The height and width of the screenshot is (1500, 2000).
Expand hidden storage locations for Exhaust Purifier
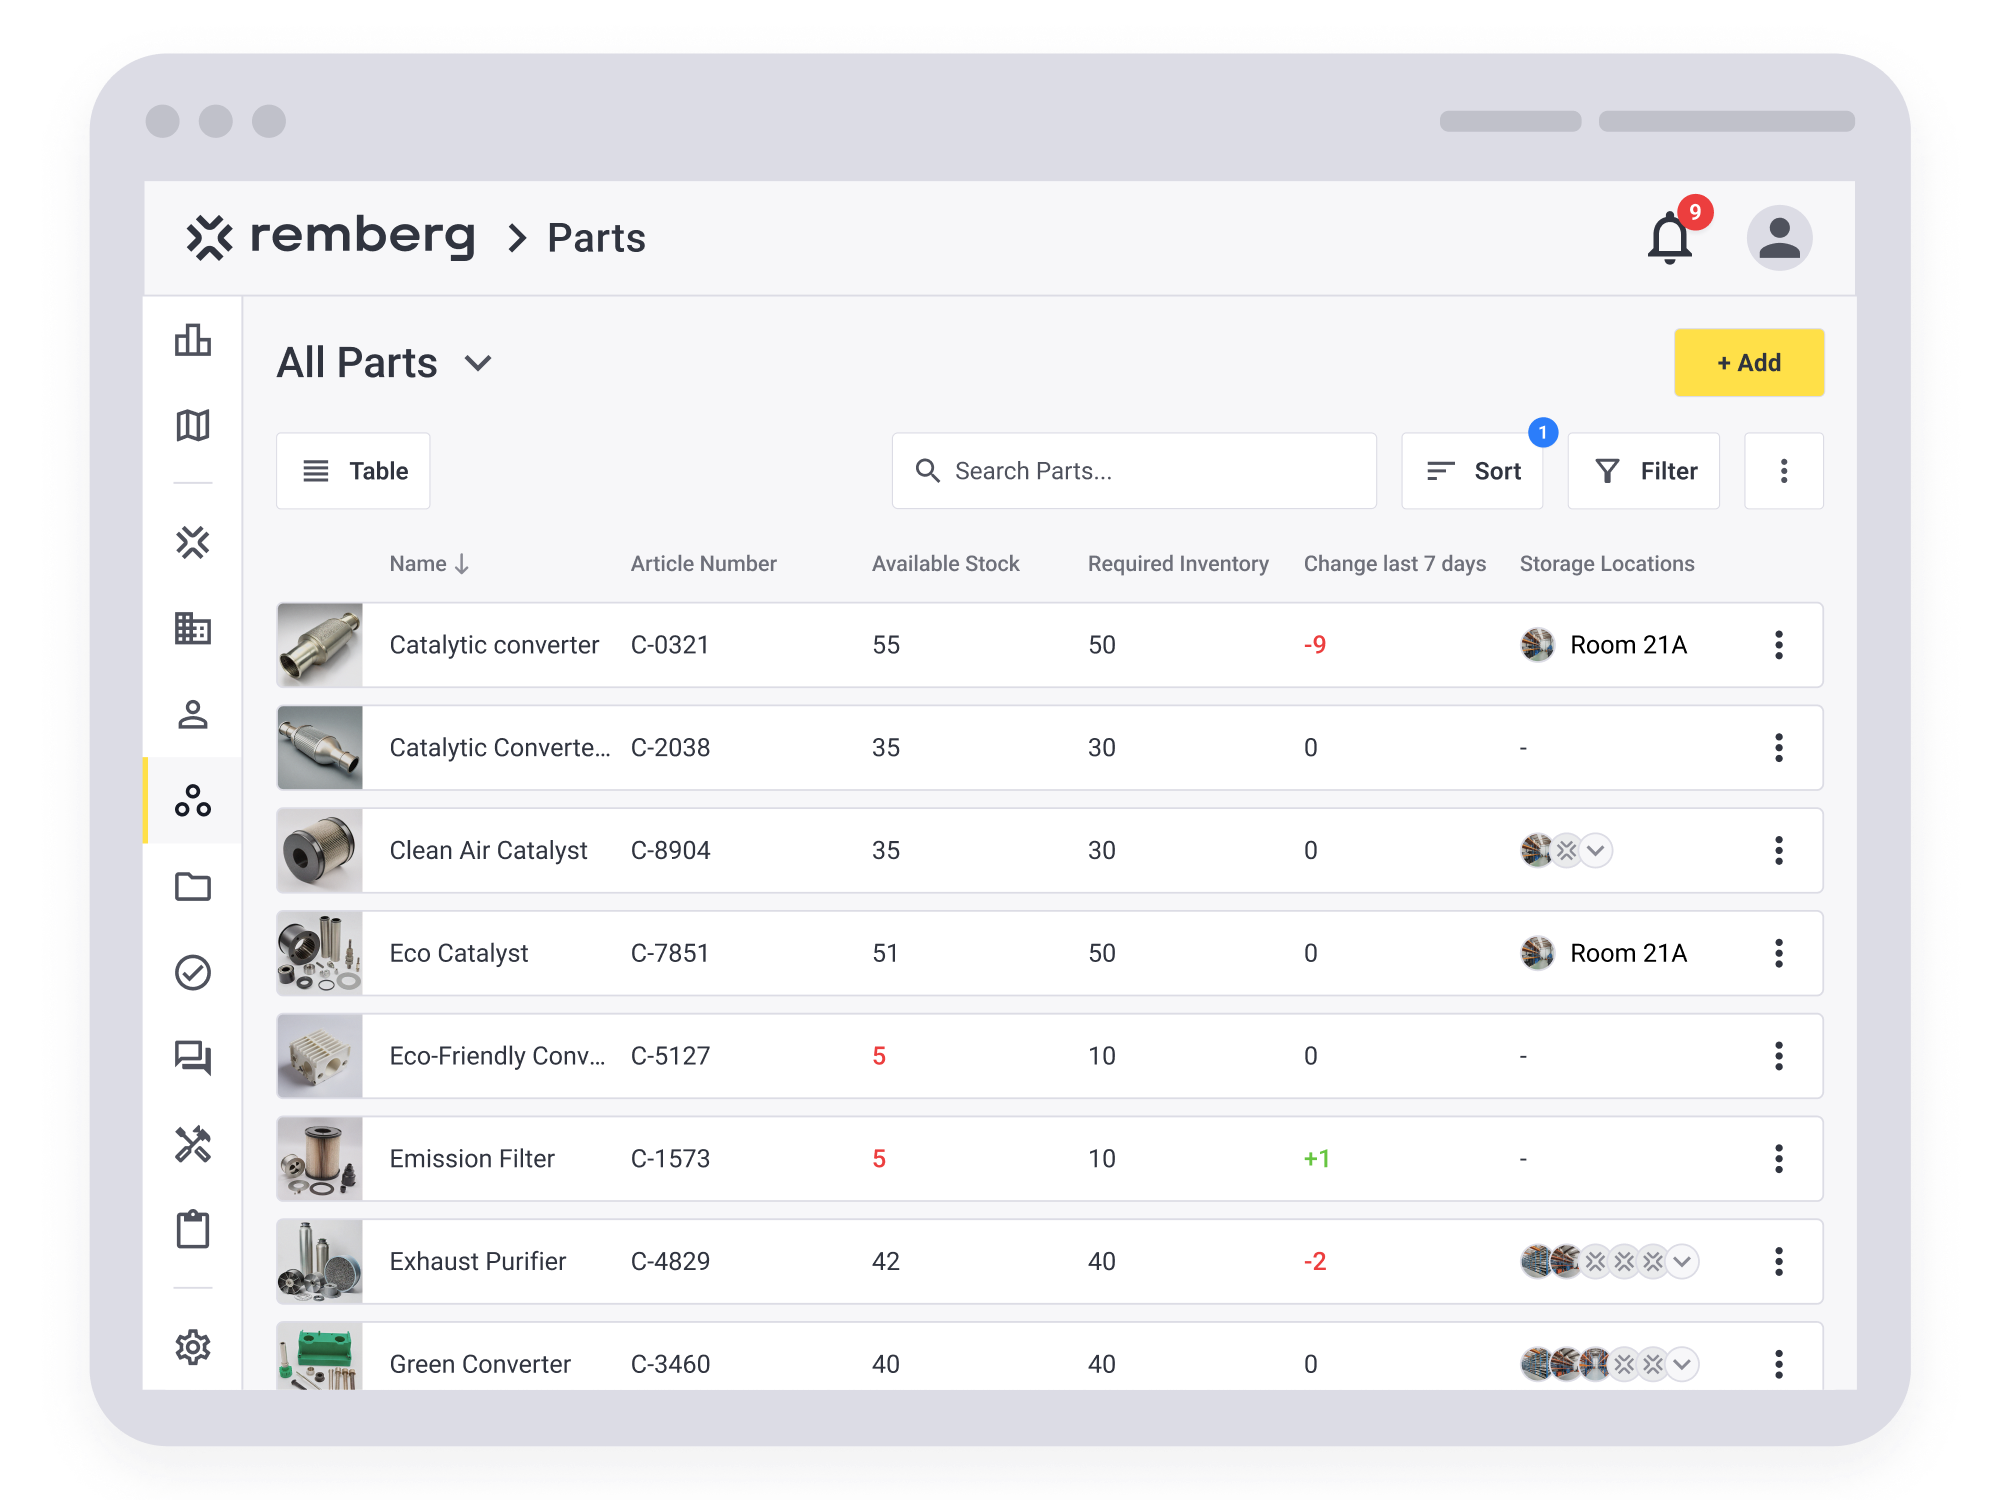(x=1681, y=1261)
